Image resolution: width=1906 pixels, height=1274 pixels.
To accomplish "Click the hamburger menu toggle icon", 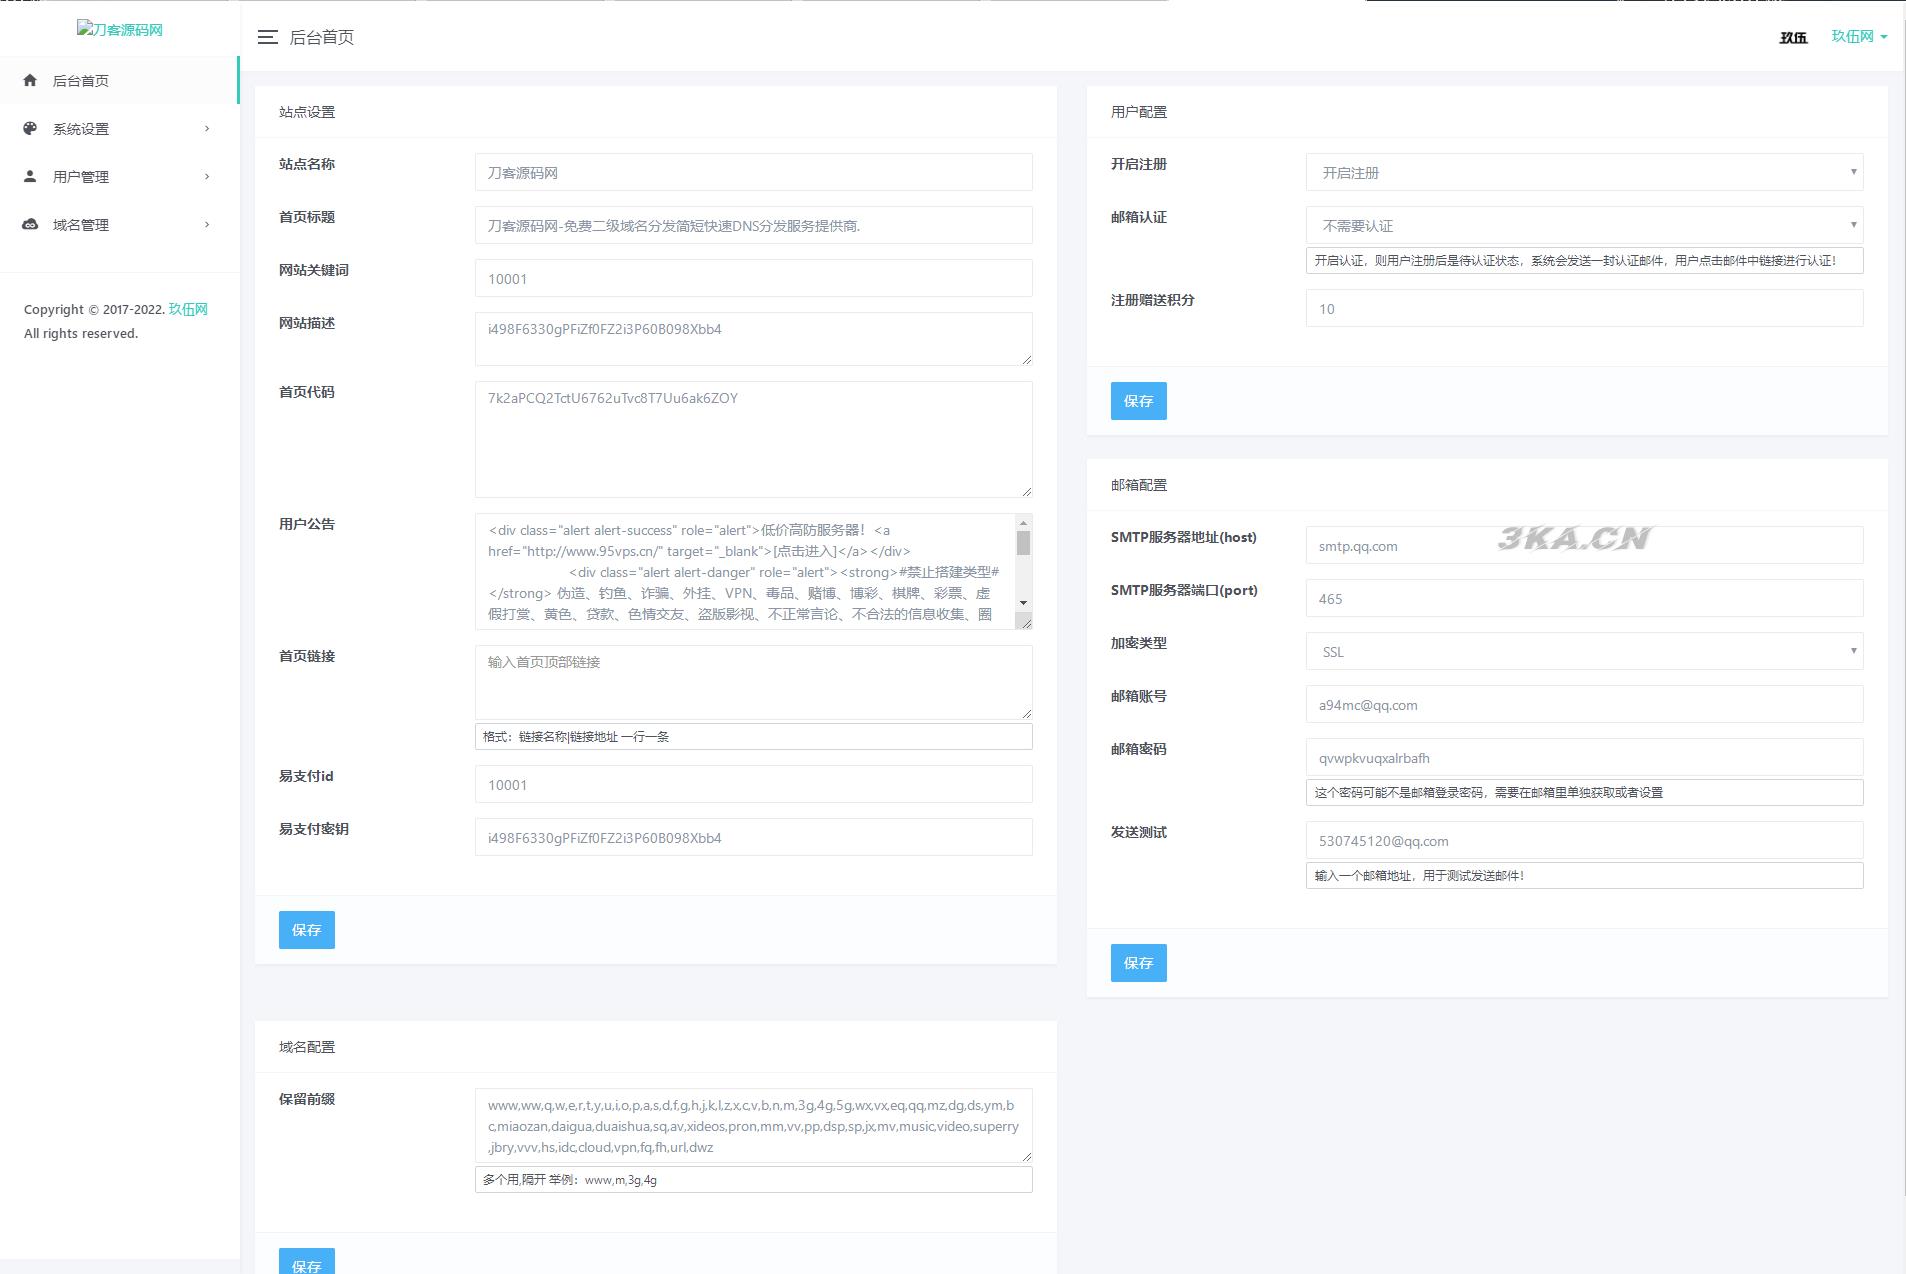I will click(267, 37).
